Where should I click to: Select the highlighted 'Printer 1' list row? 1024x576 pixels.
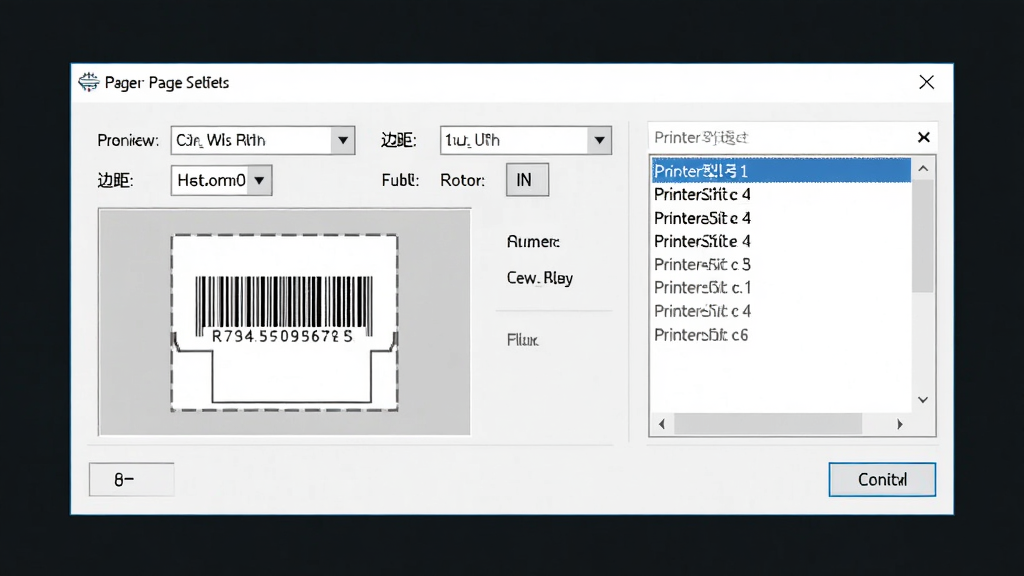781,170
